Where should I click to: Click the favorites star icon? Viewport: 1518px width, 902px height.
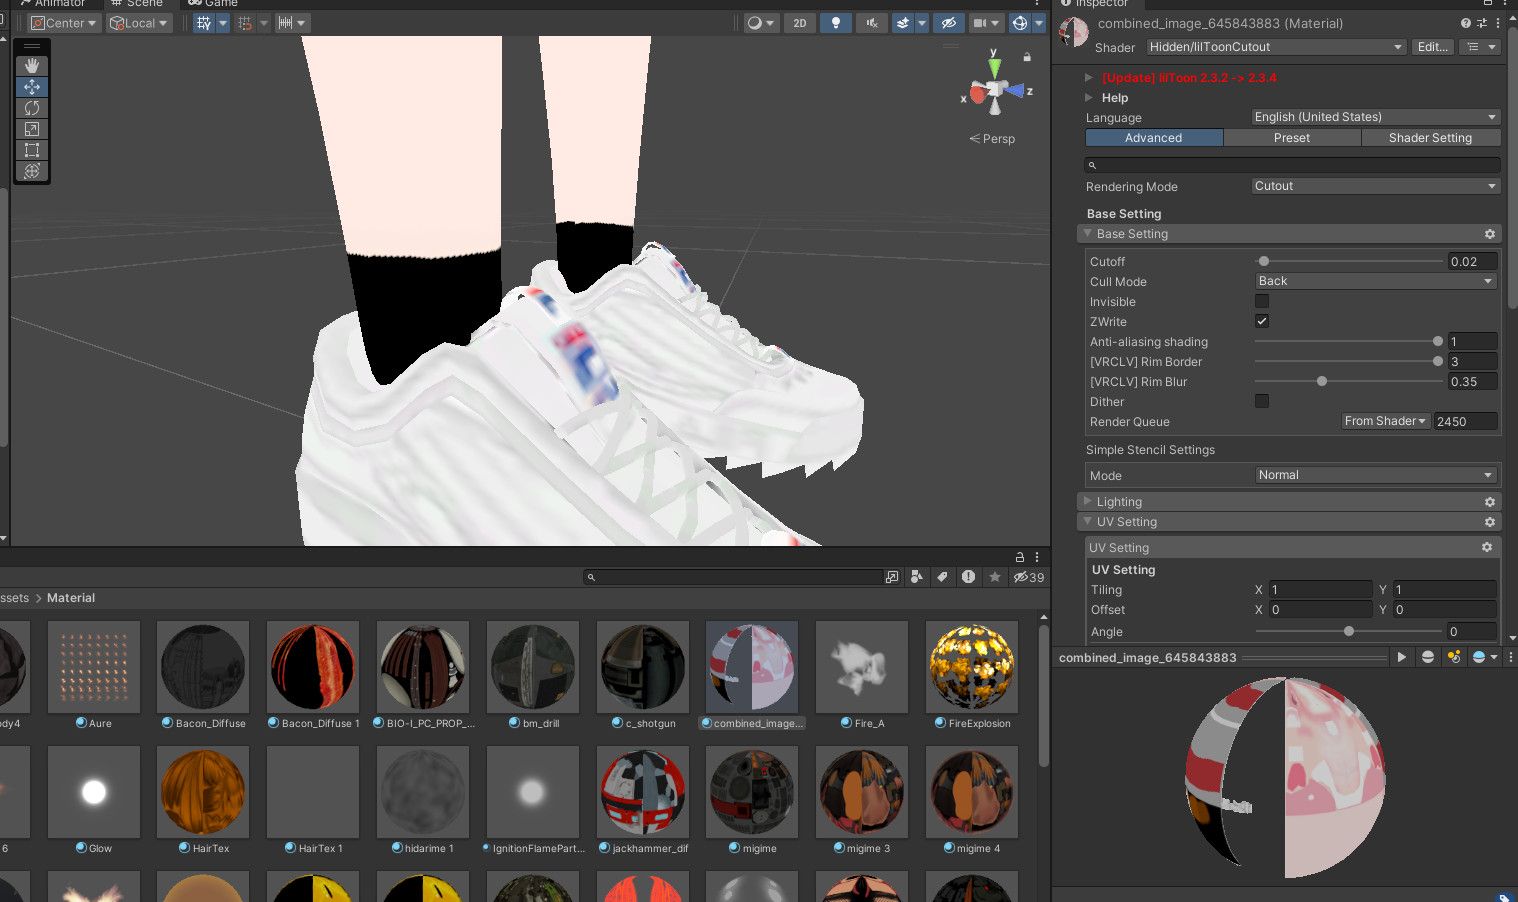[x=995, y=577]
